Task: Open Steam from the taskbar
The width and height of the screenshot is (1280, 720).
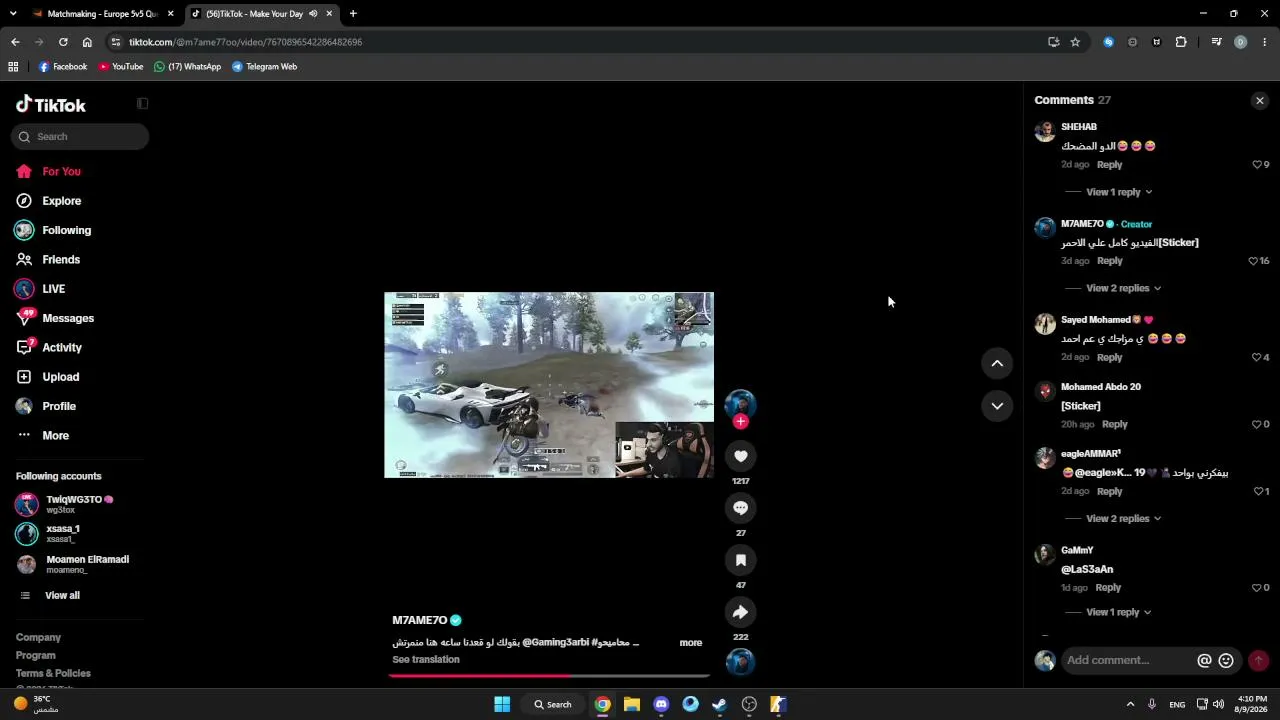Action: tap(719, 704)
